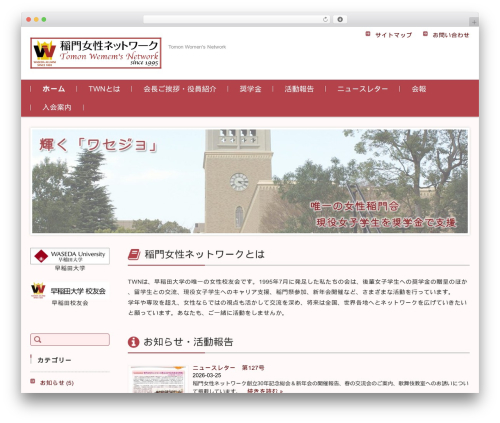This screenshot has width=500, height=423.
Task: Click the newsletter 第127号 thumbnail image
Action: 157,379
